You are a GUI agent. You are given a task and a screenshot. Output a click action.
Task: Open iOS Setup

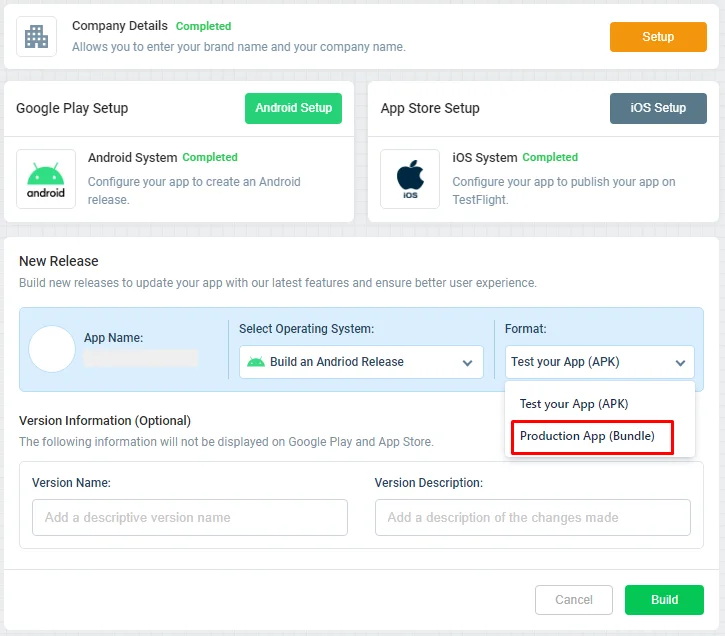tap(658, 108)
